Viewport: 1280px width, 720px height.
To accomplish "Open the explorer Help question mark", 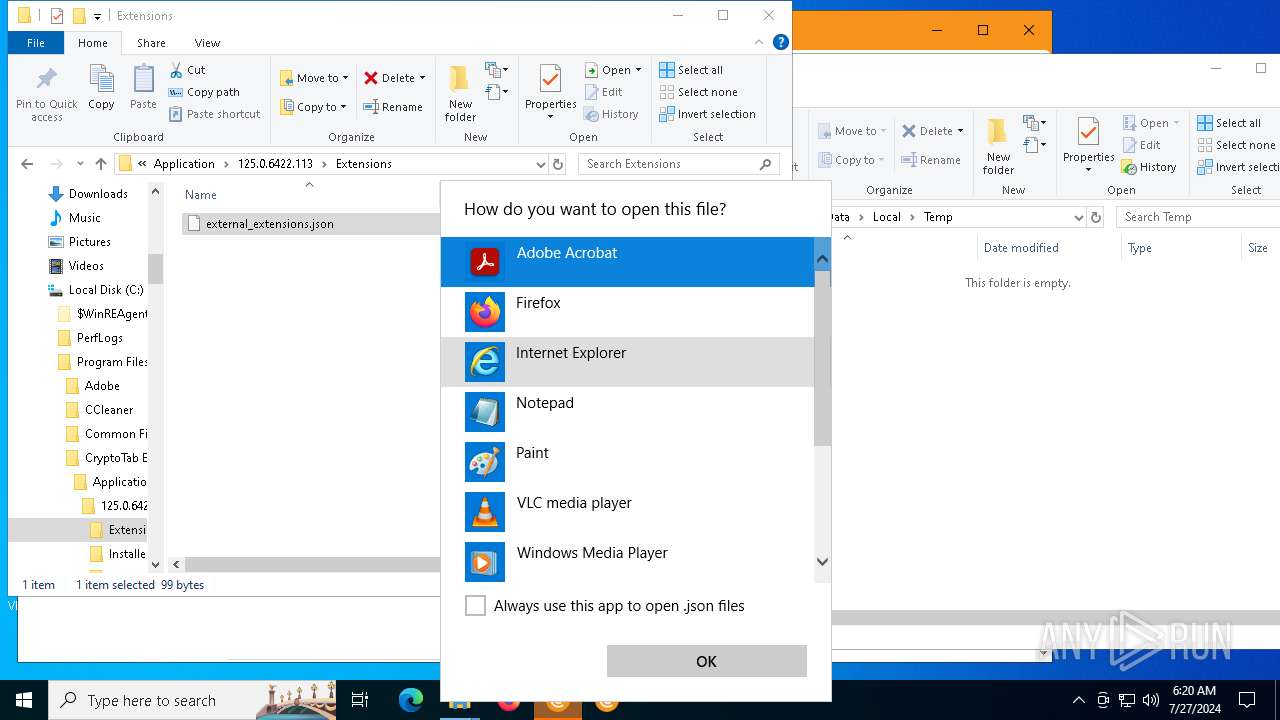I will [781, 42].
